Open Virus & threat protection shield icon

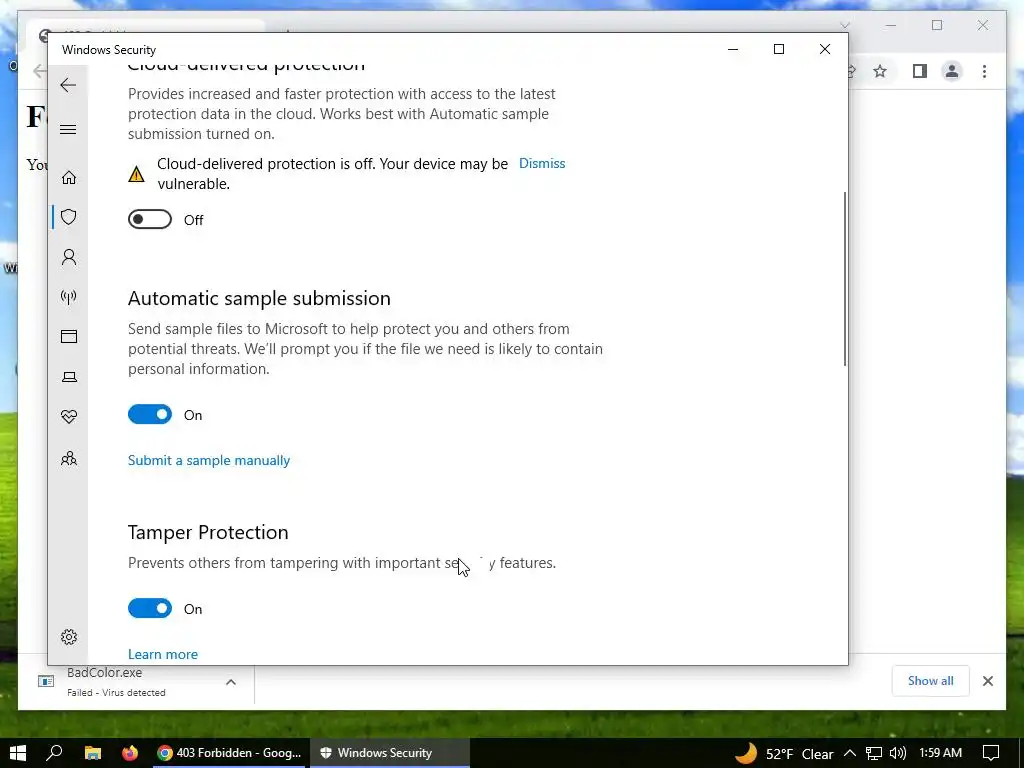click(69, 217)
